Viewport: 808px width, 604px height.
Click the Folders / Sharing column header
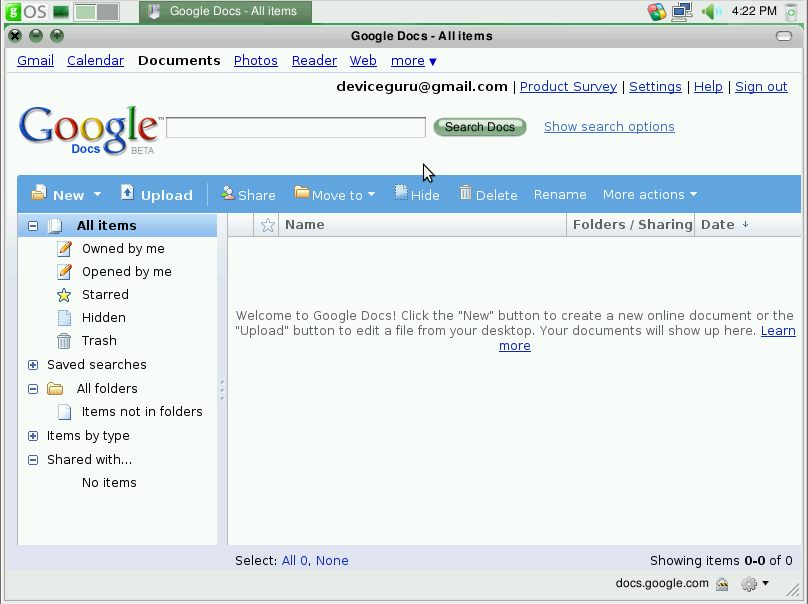631,225
